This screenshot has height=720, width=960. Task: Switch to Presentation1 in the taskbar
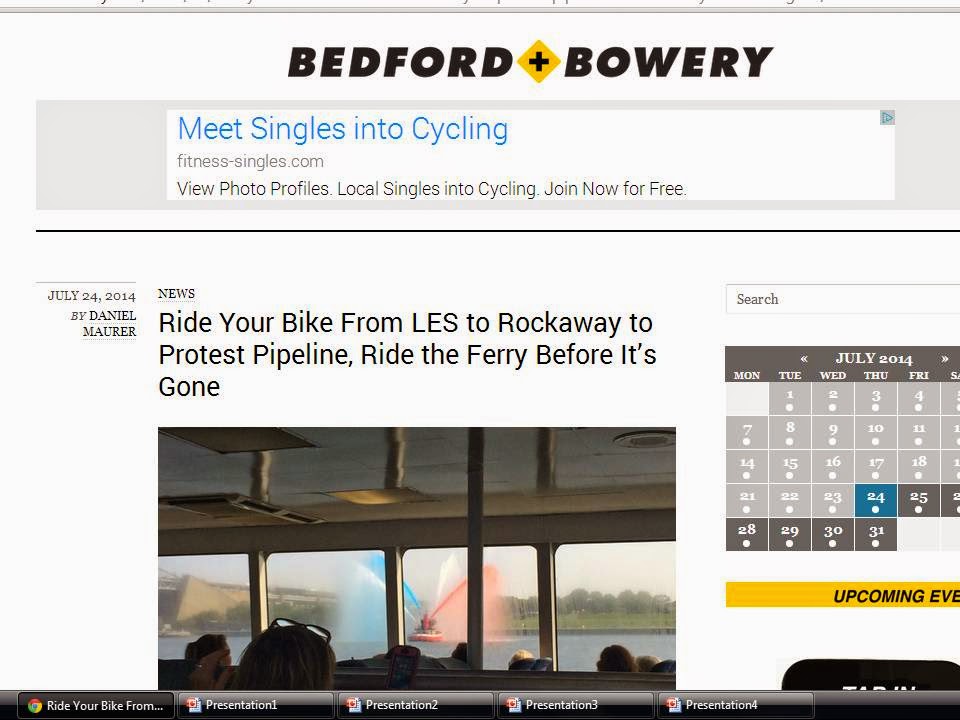tap(255, 705)
